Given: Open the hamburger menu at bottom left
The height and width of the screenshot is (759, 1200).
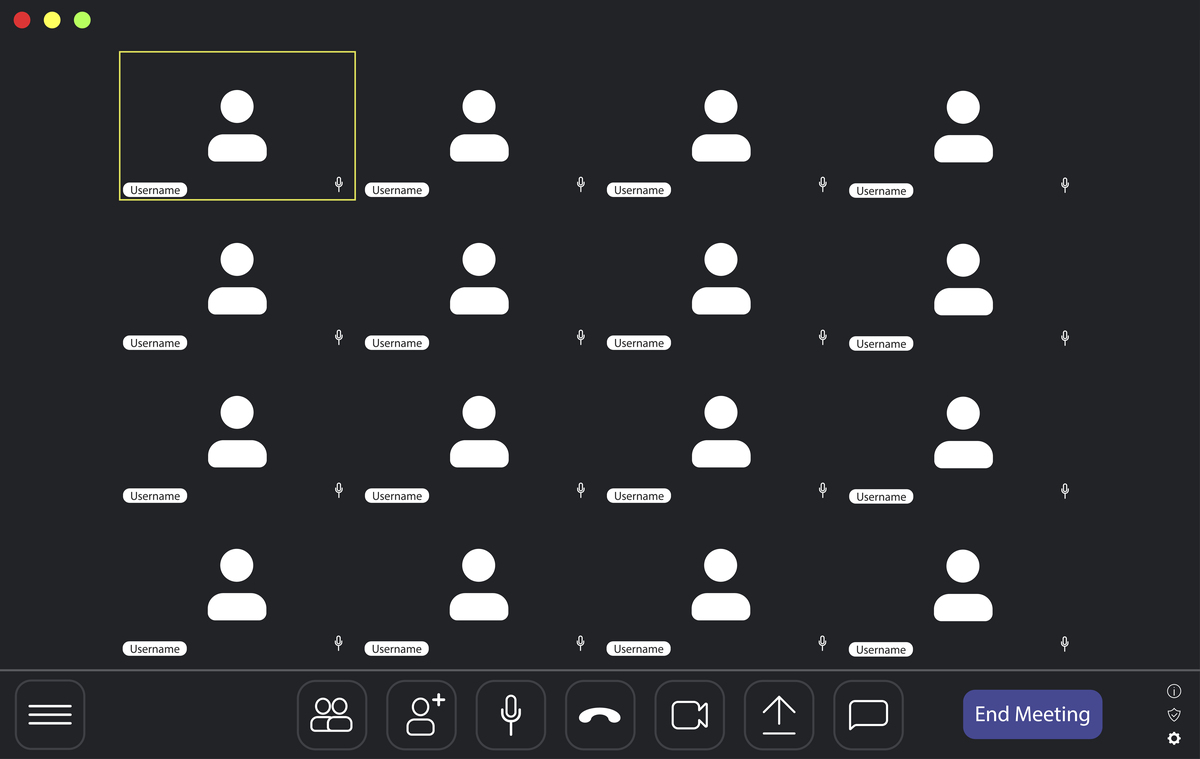Looking at the screenshot, I should coord(50,715).
